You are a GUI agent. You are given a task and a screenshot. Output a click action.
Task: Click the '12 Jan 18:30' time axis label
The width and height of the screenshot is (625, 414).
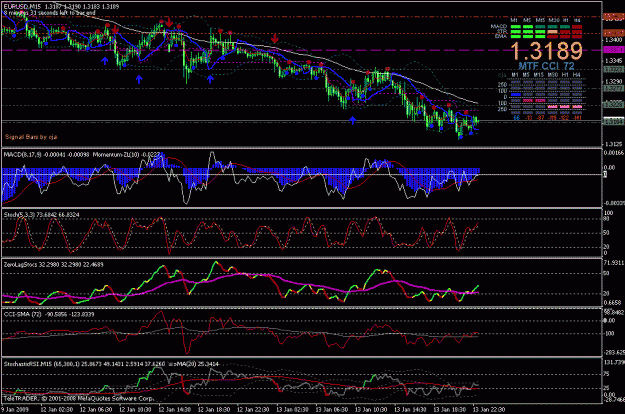(214, 409)
